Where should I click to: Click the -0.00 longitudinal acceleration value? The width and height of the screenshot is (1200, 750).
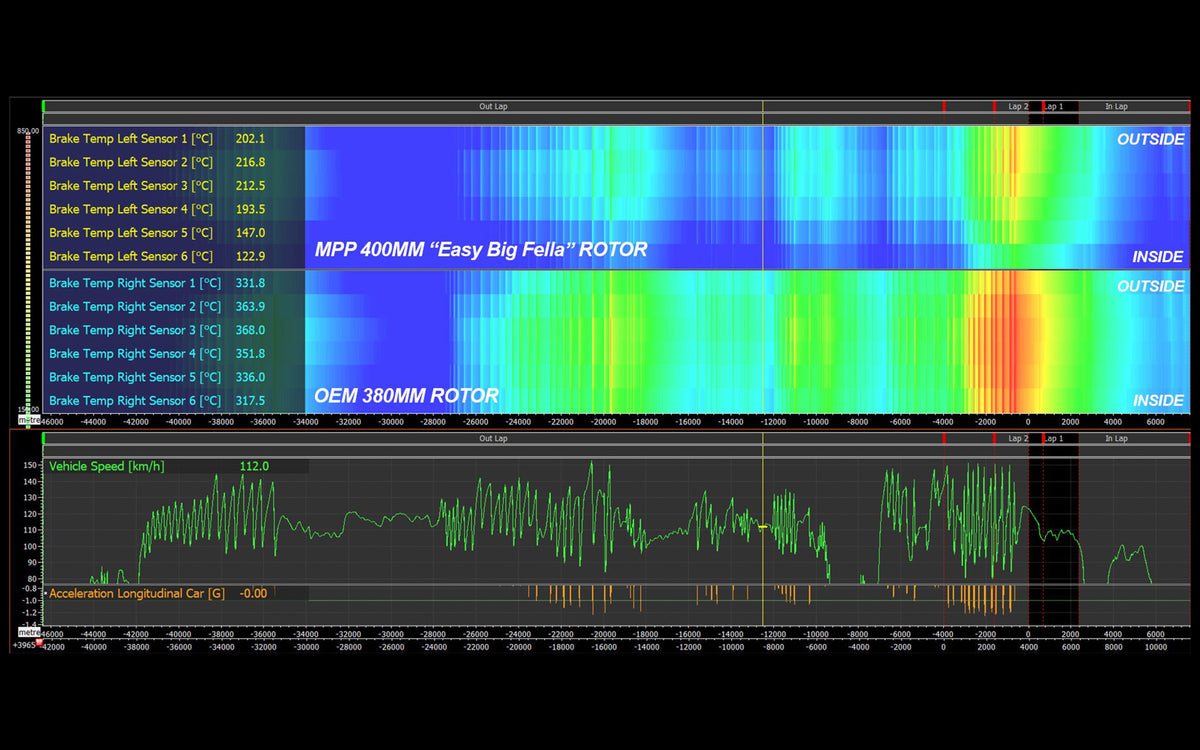(x=253, y=593)
